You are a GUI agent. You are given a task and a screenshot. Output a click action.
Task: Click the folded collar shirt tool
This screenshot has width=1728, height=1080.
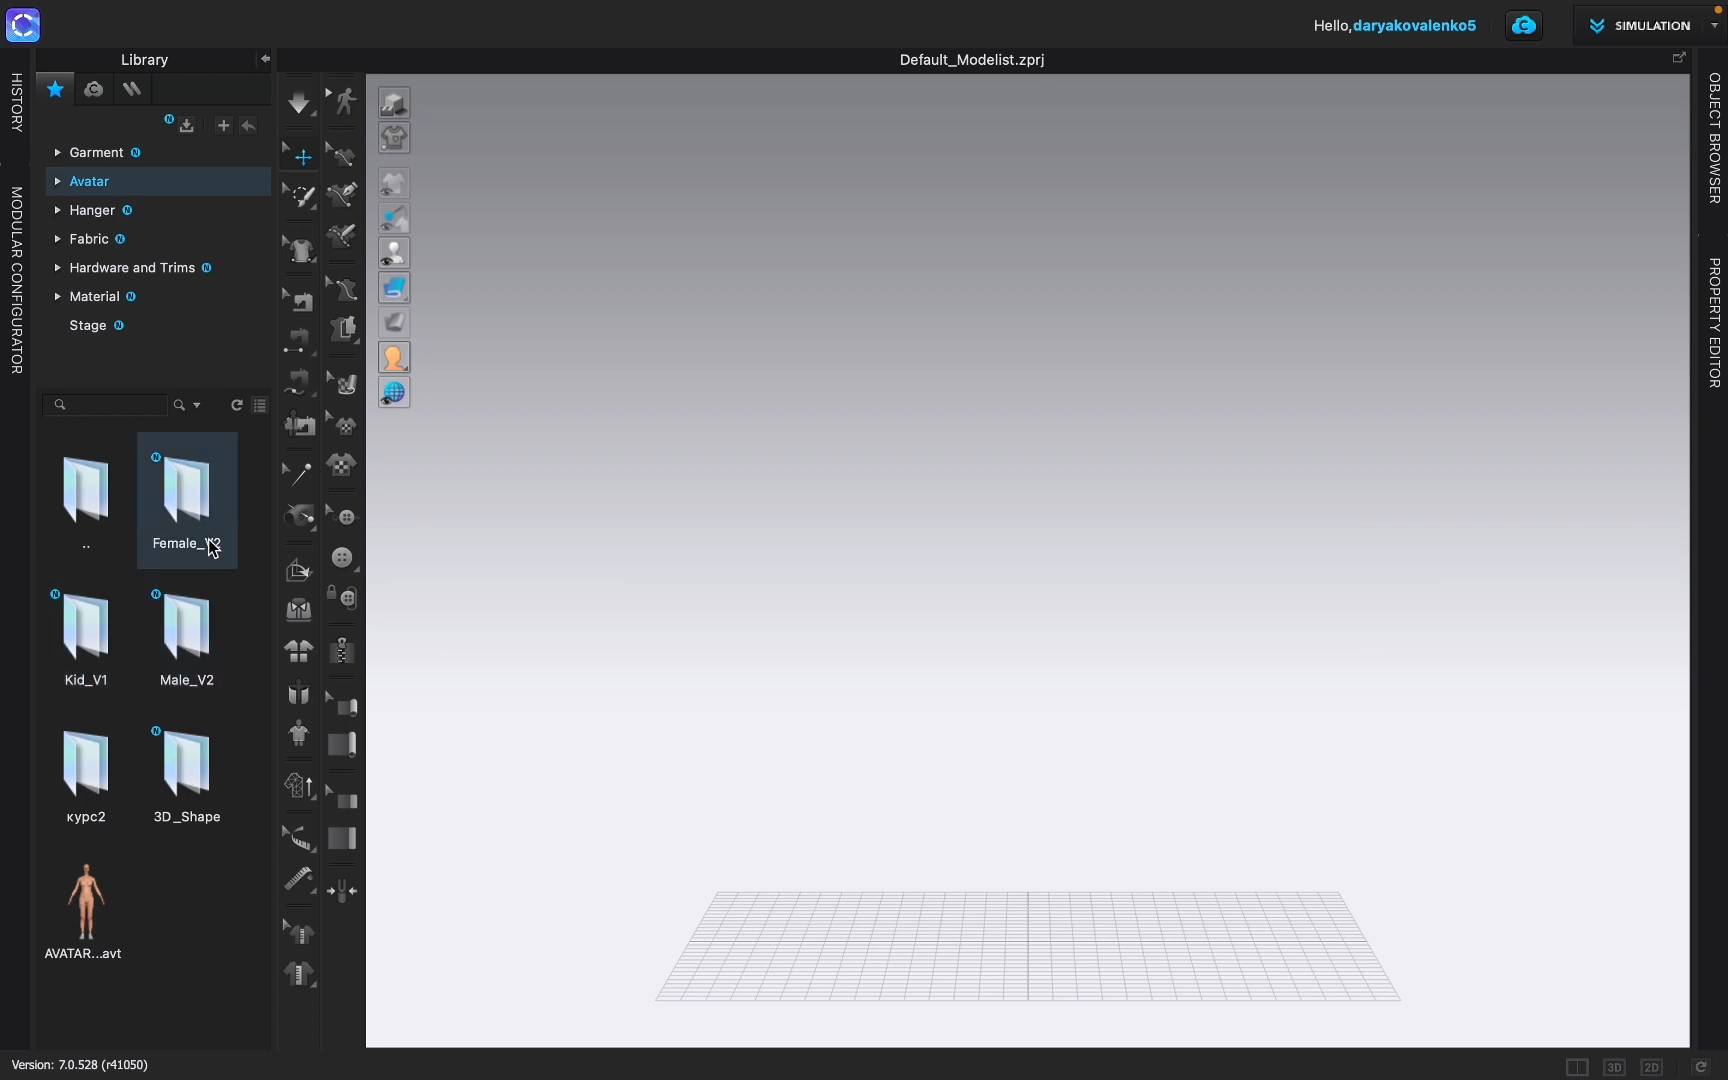click(x=299, y=609)
